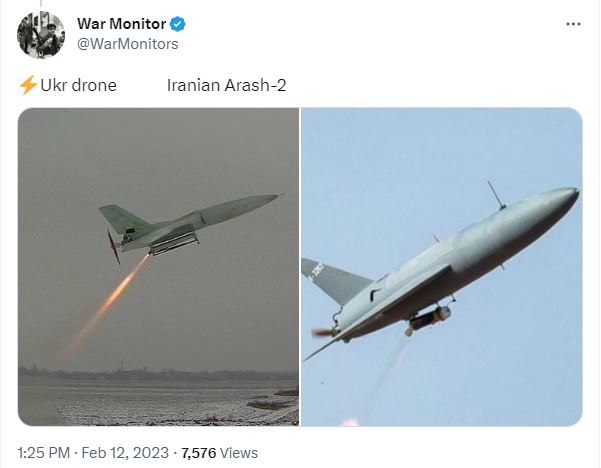
Task: Click the Feb 12, 2023 date
Action: pyautogui.click(x=125, y=453)
